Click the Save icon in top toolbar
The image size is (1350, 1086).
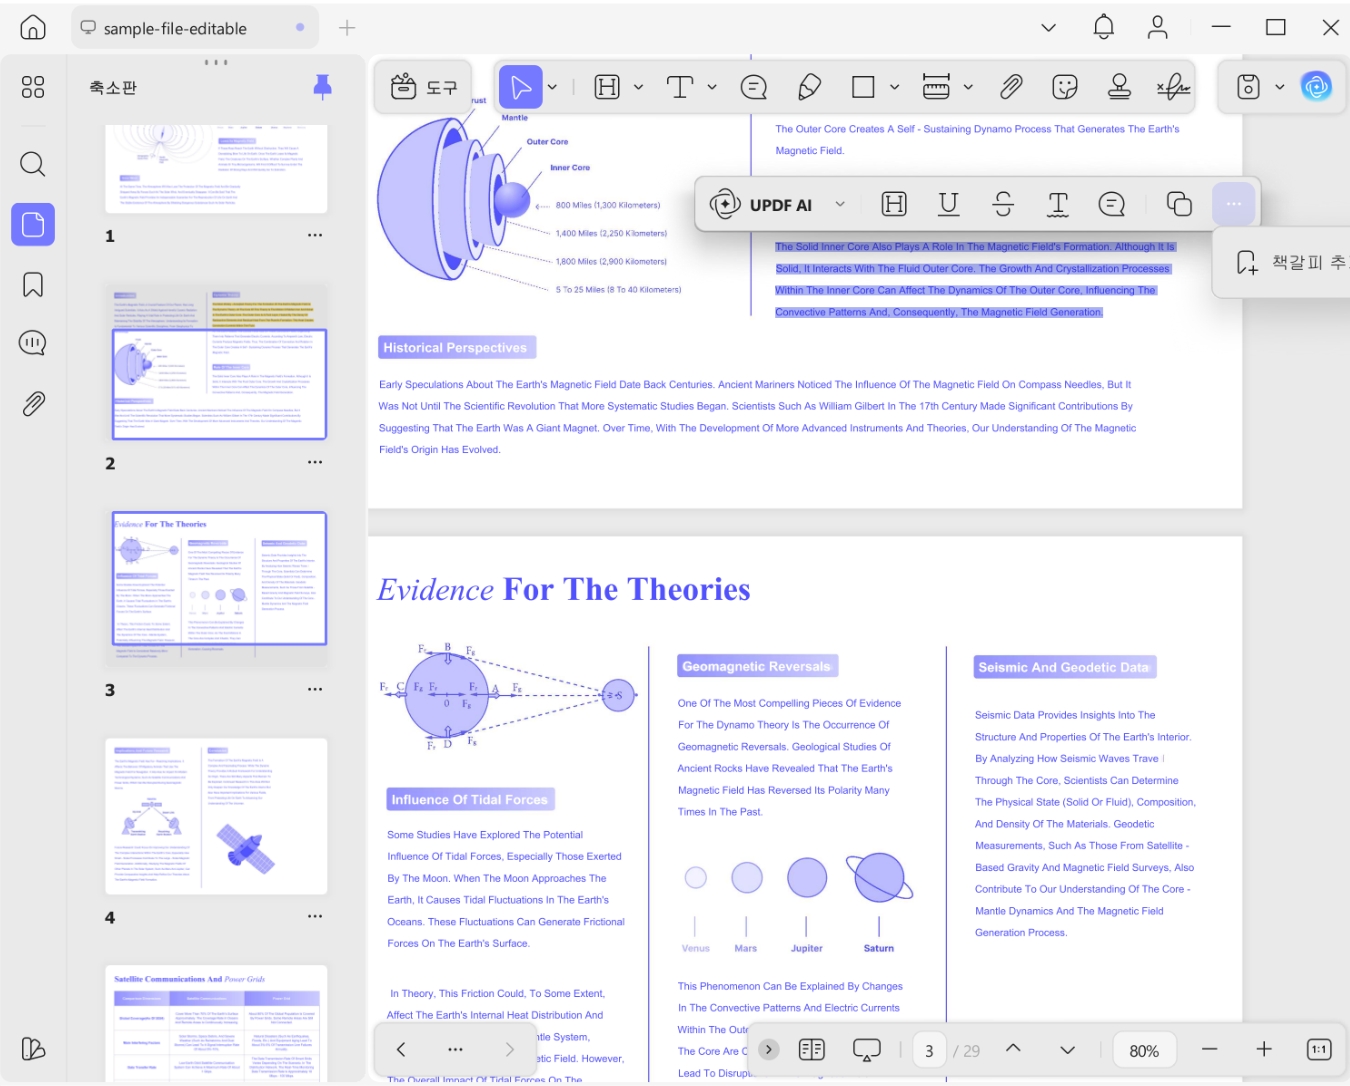tap(1248, 88)
